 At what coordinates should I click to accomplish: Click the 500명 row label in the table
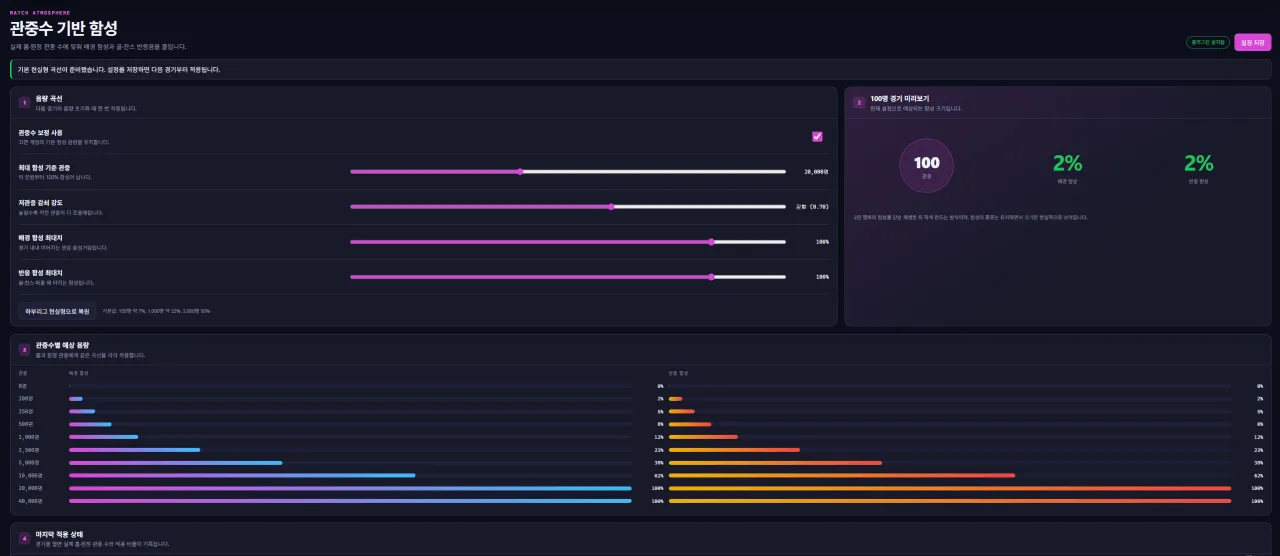coord(26,424)
